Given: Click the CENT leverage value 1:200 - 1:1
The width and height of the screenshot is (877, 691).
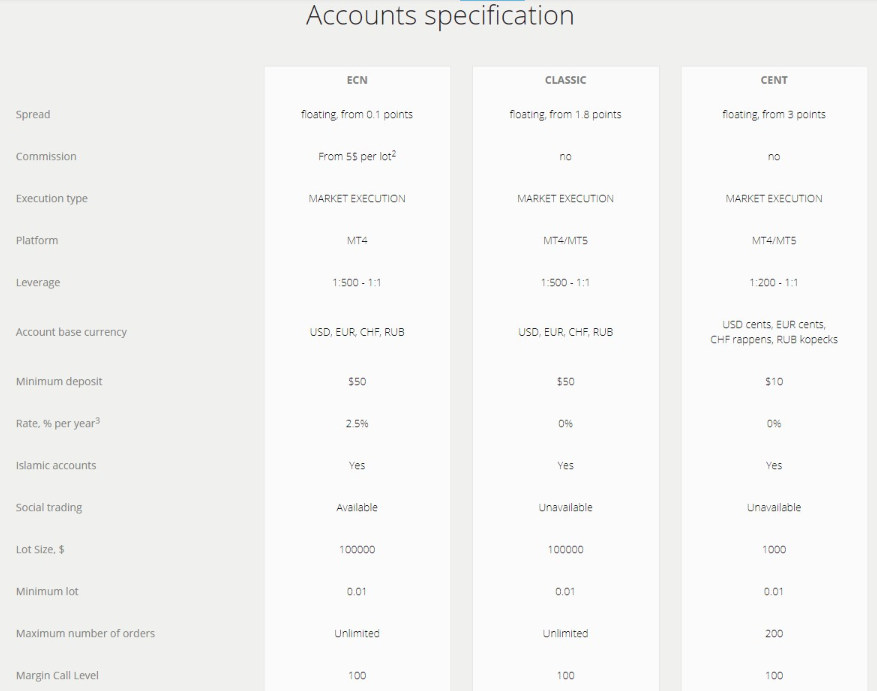Looking at the screenshot, I should click(x=774, y=283).
